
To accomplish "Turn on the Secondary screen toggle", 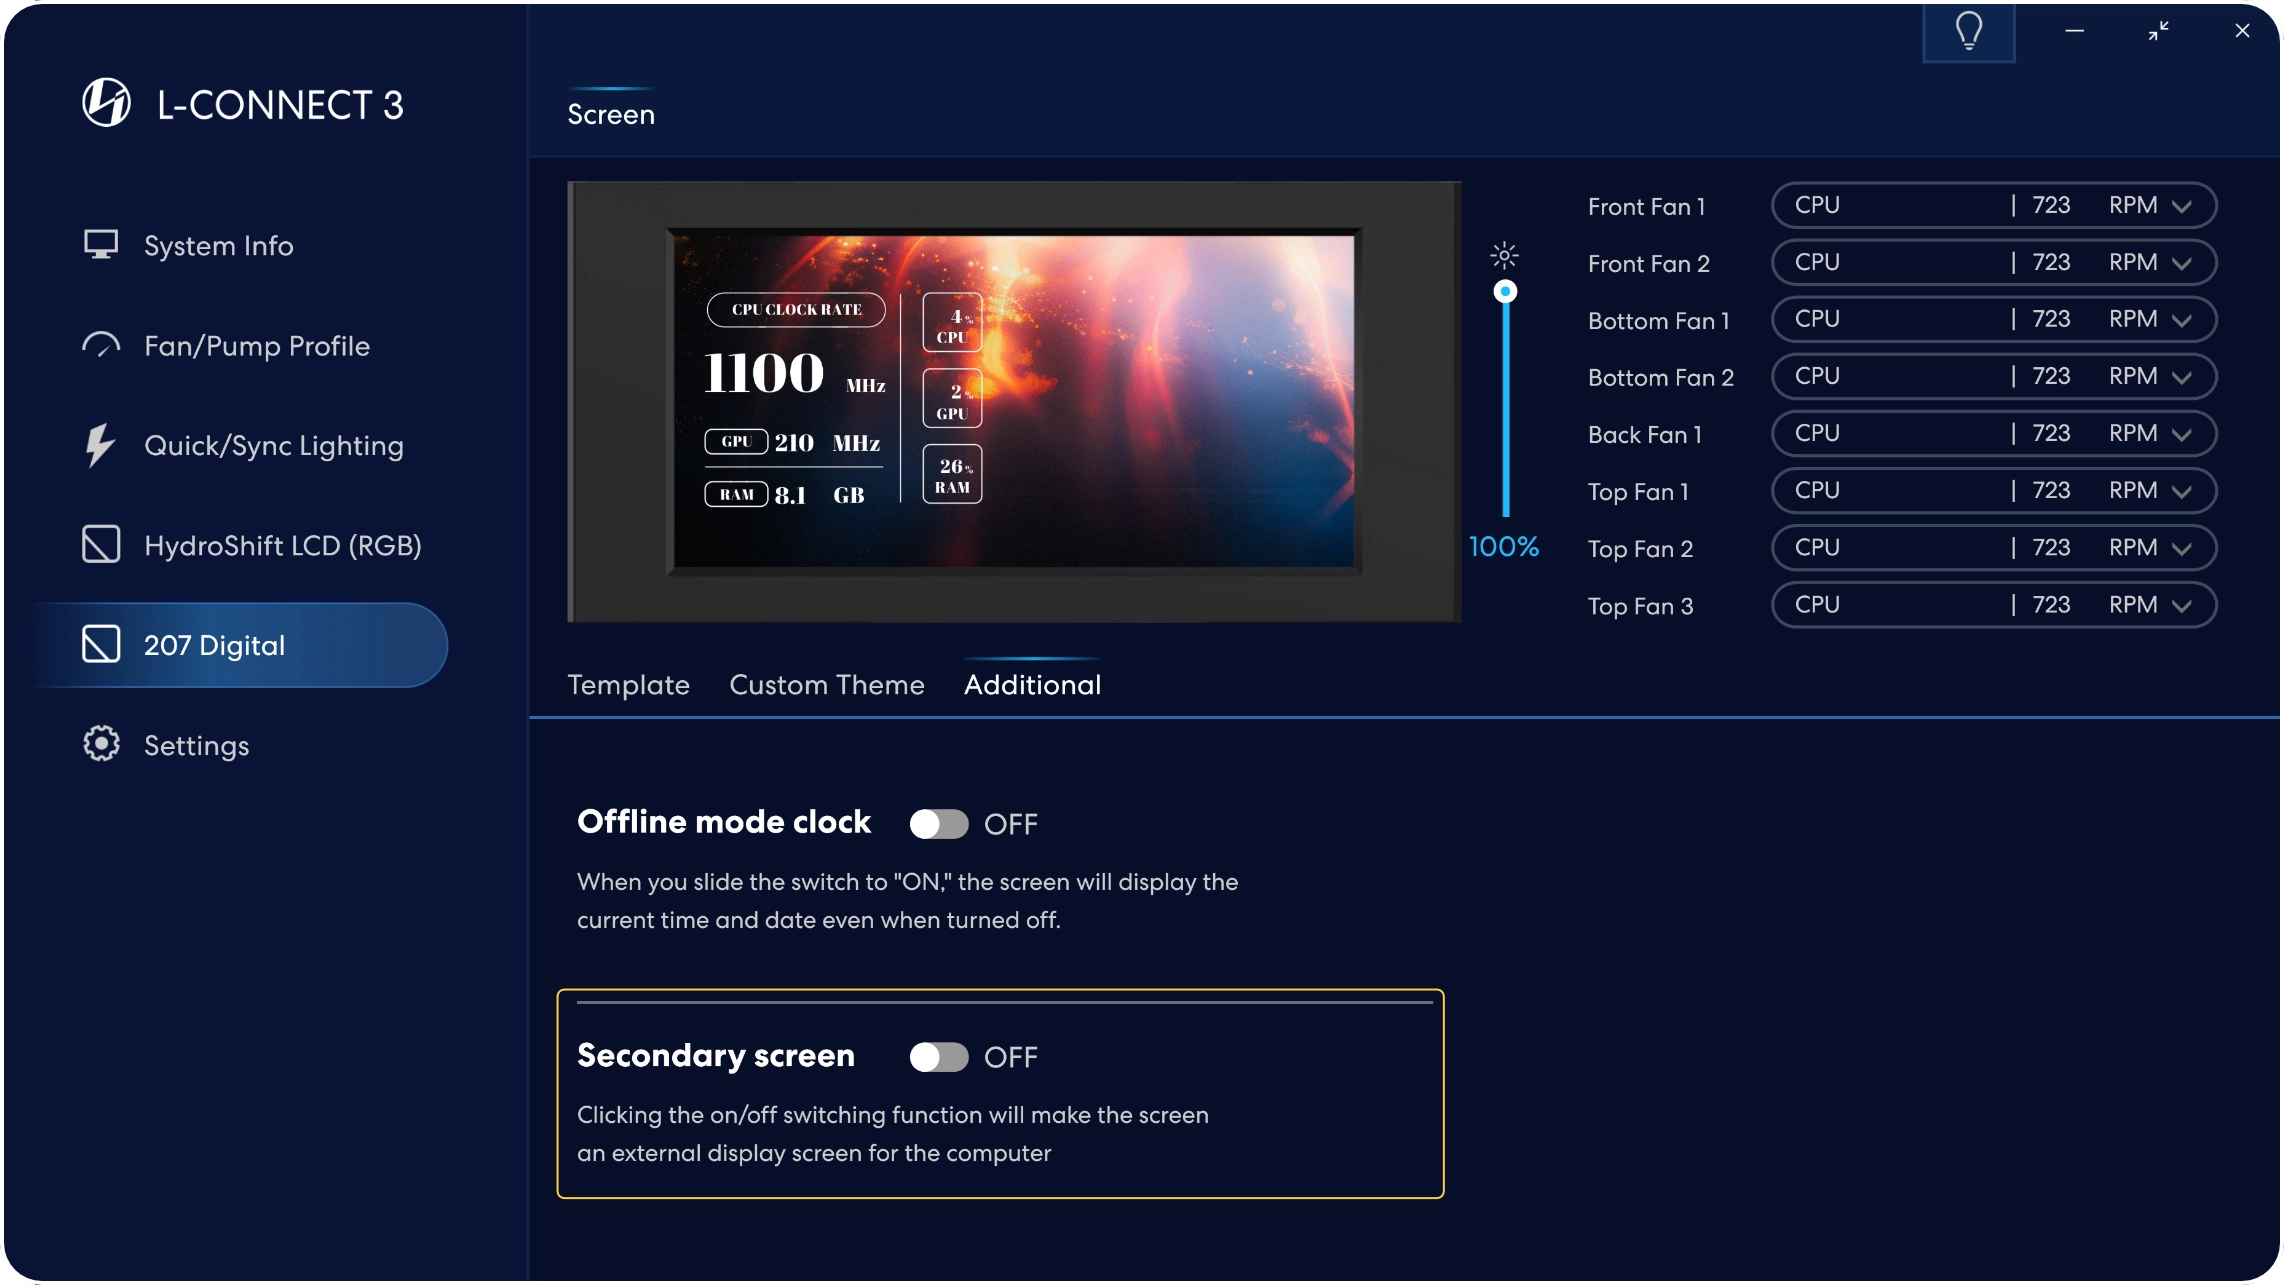I will click(938, 1057).
